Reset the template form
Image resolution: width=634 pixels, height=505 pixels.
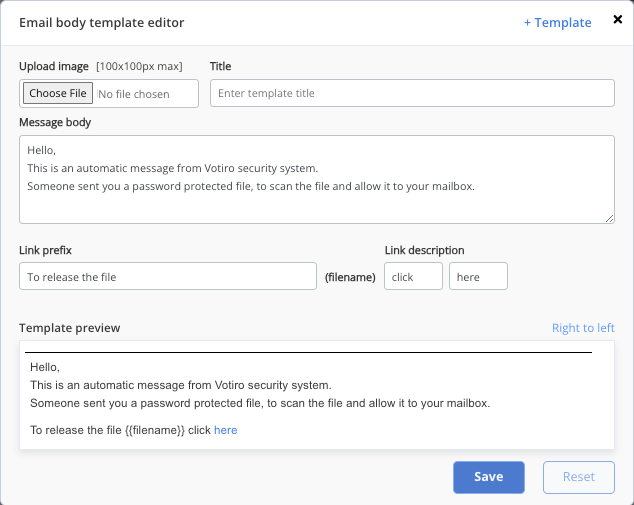coord(579,477)
